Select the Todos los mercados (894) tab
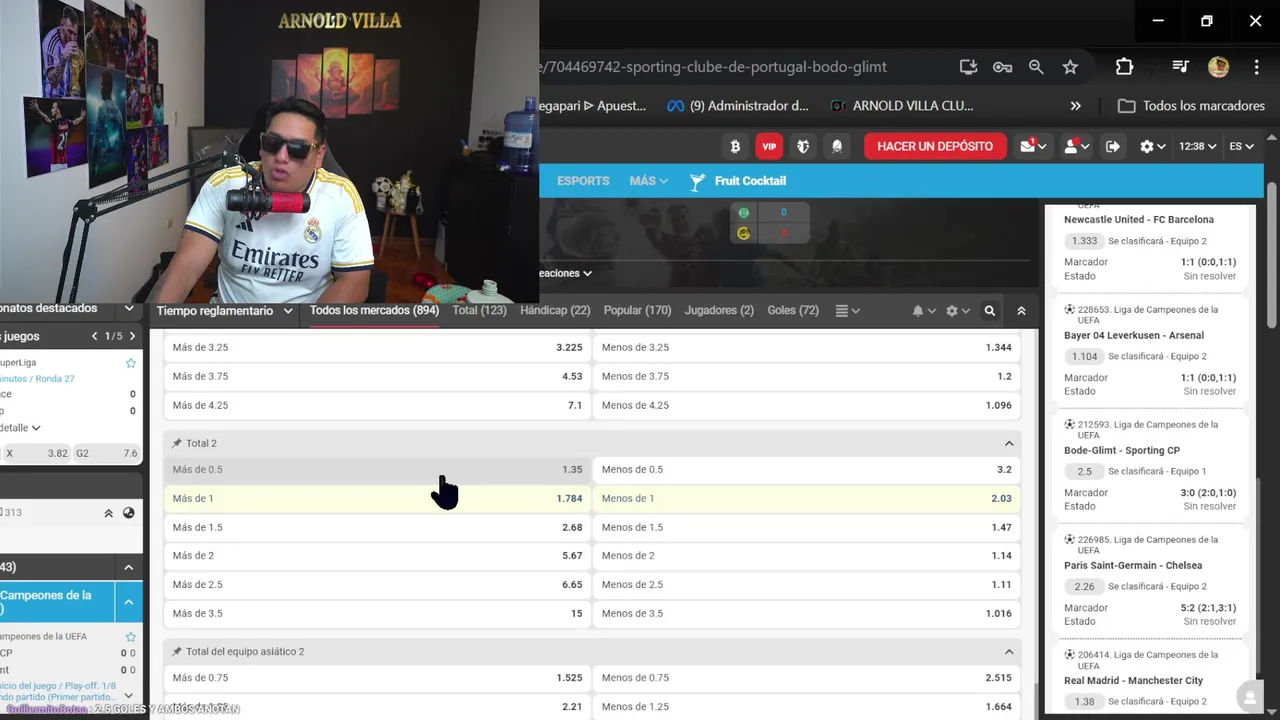 tap(374, 311)
